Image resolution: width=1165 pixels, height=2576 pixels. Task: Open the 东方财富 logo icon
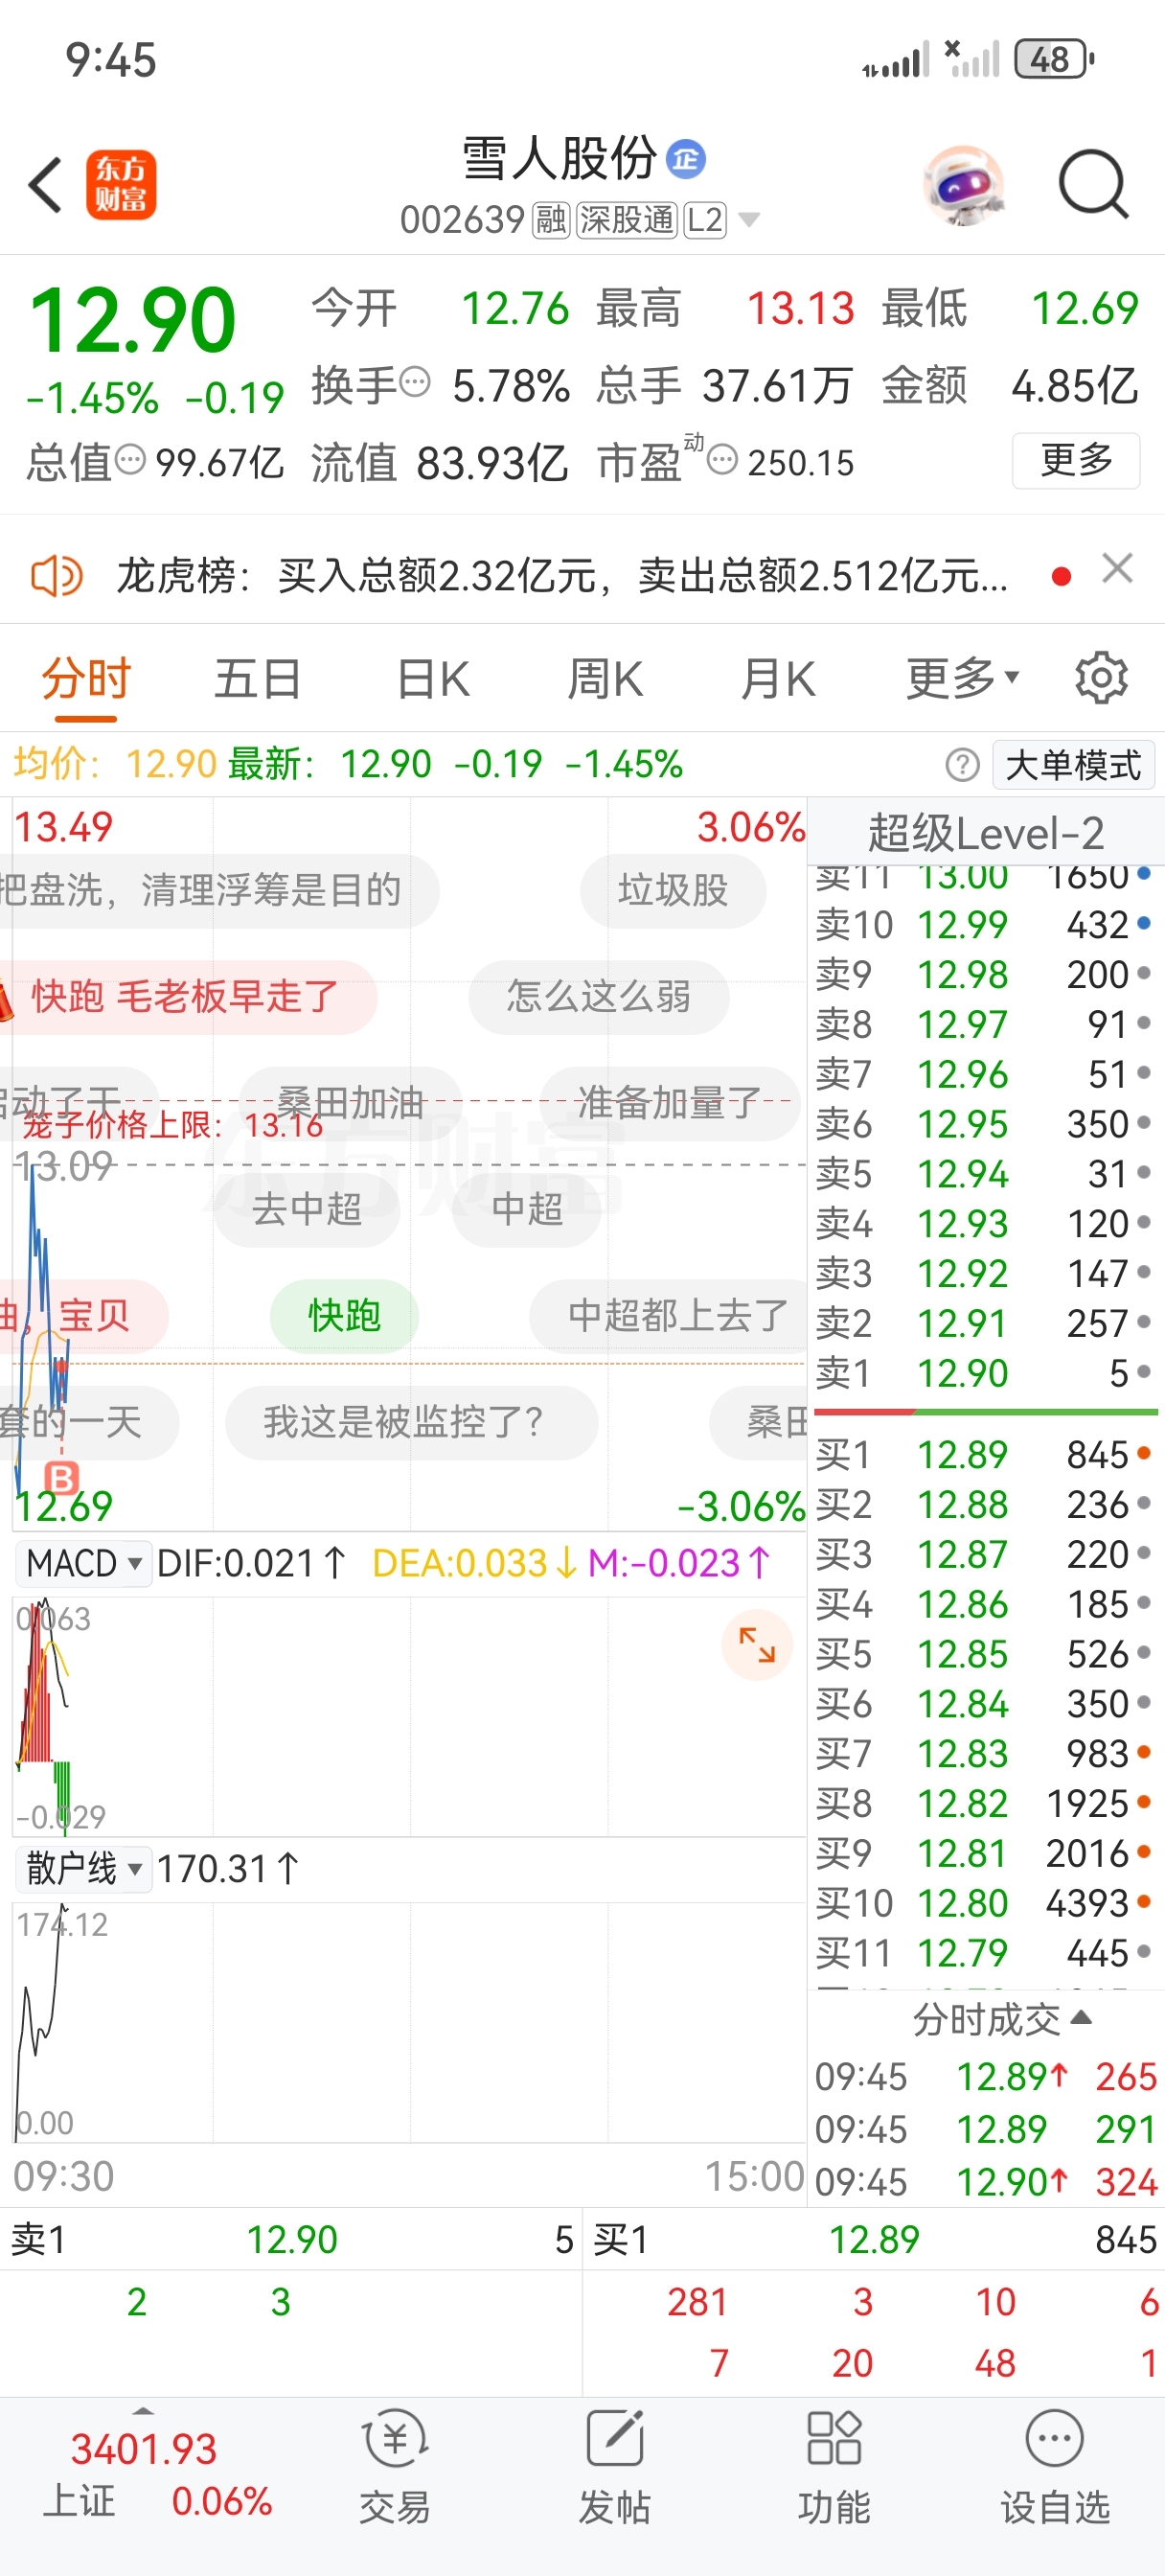click(121, 185)
